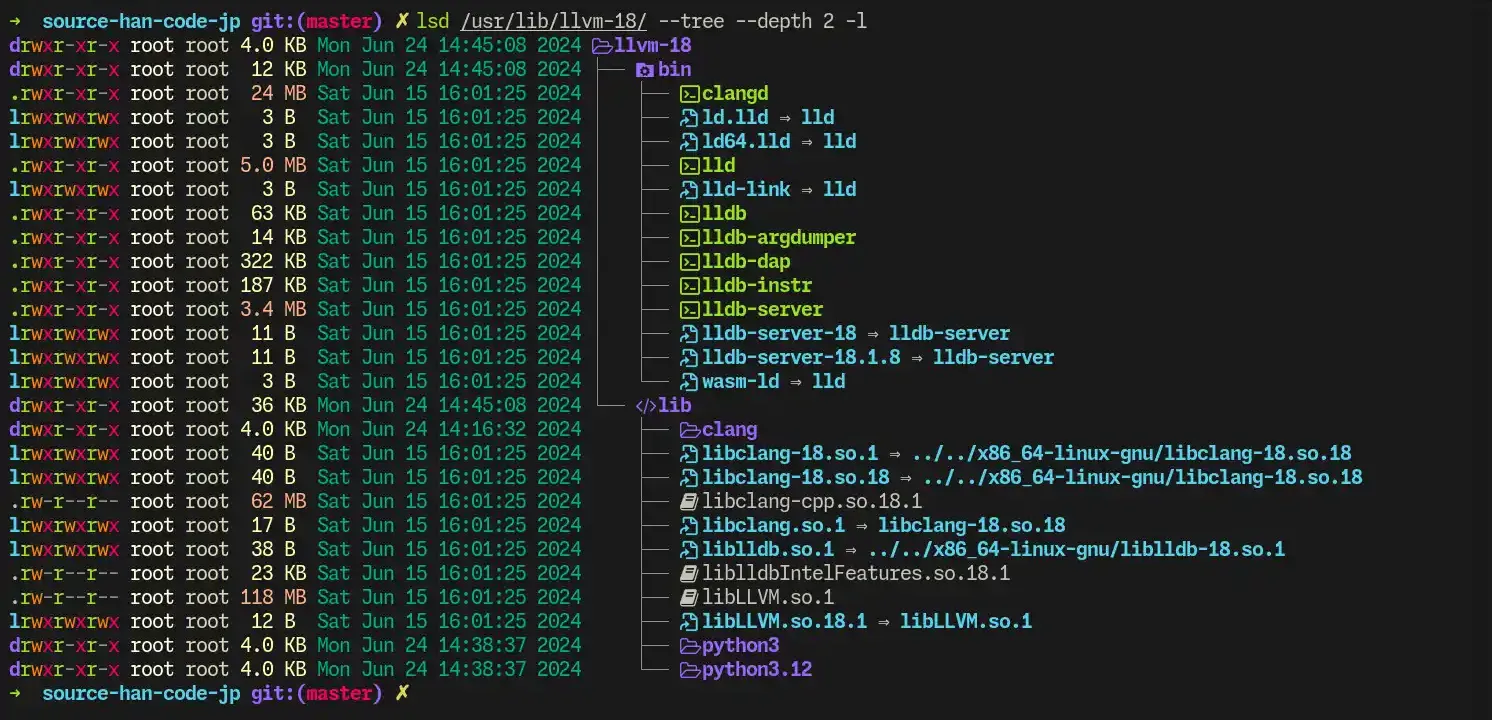Click the 5.0 MB file size

click(273, 165)
